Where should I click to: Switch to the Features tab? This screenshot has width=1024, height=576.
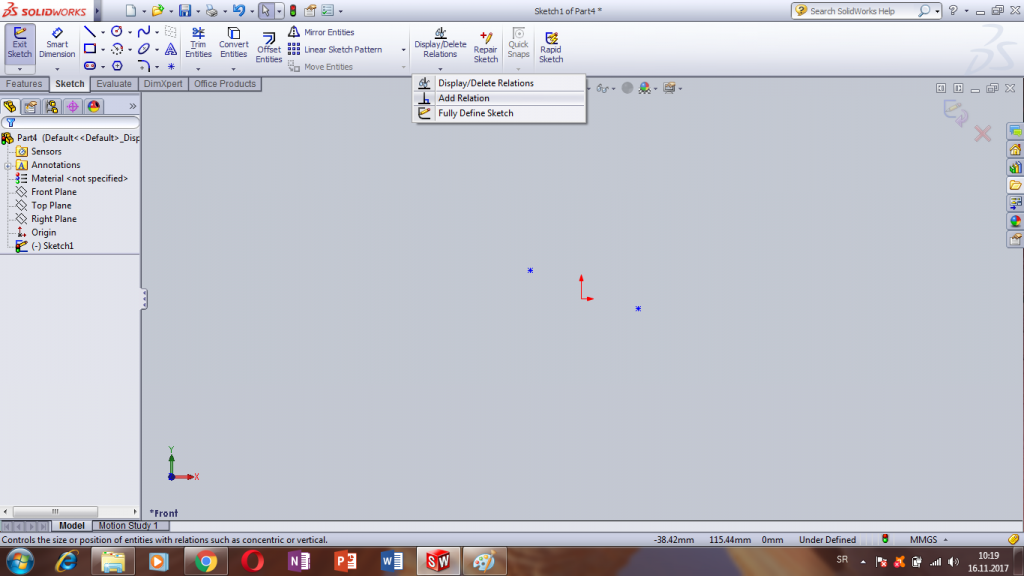click(x=24, y=84)
